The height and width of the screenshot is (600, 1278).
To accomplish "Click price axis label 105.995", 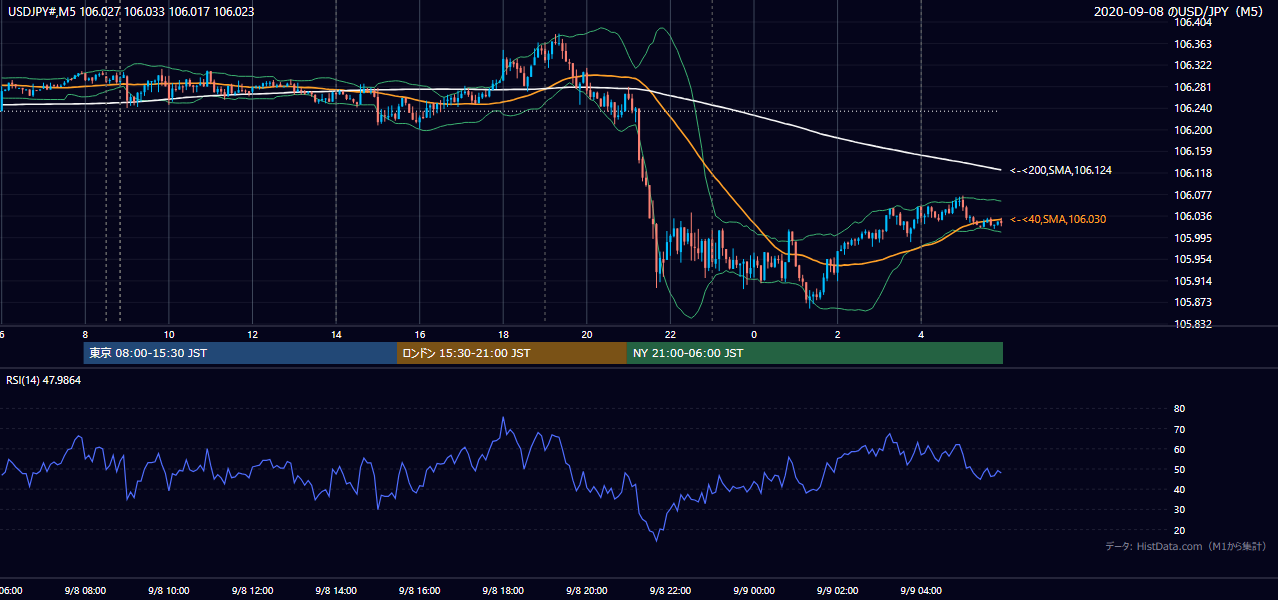I will point(1193,238).
